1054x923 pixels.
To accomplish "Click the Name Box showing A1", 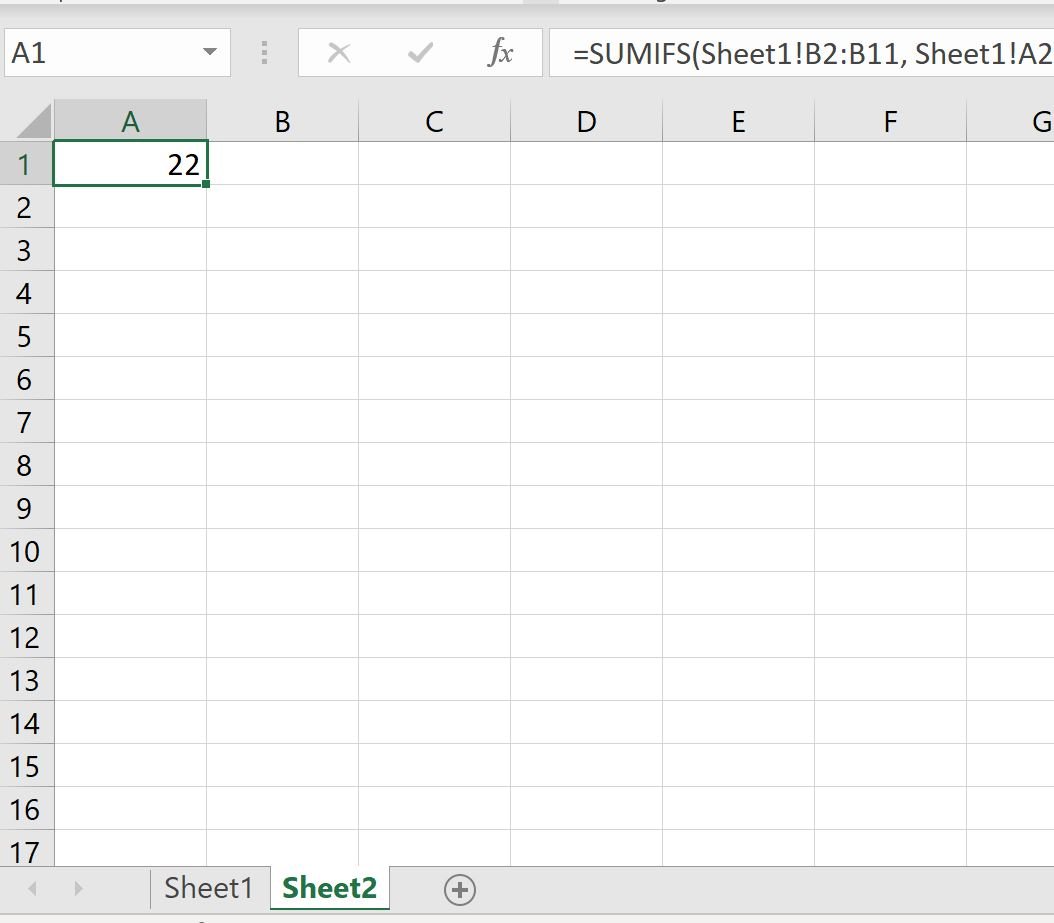I will tap(117, 52).
